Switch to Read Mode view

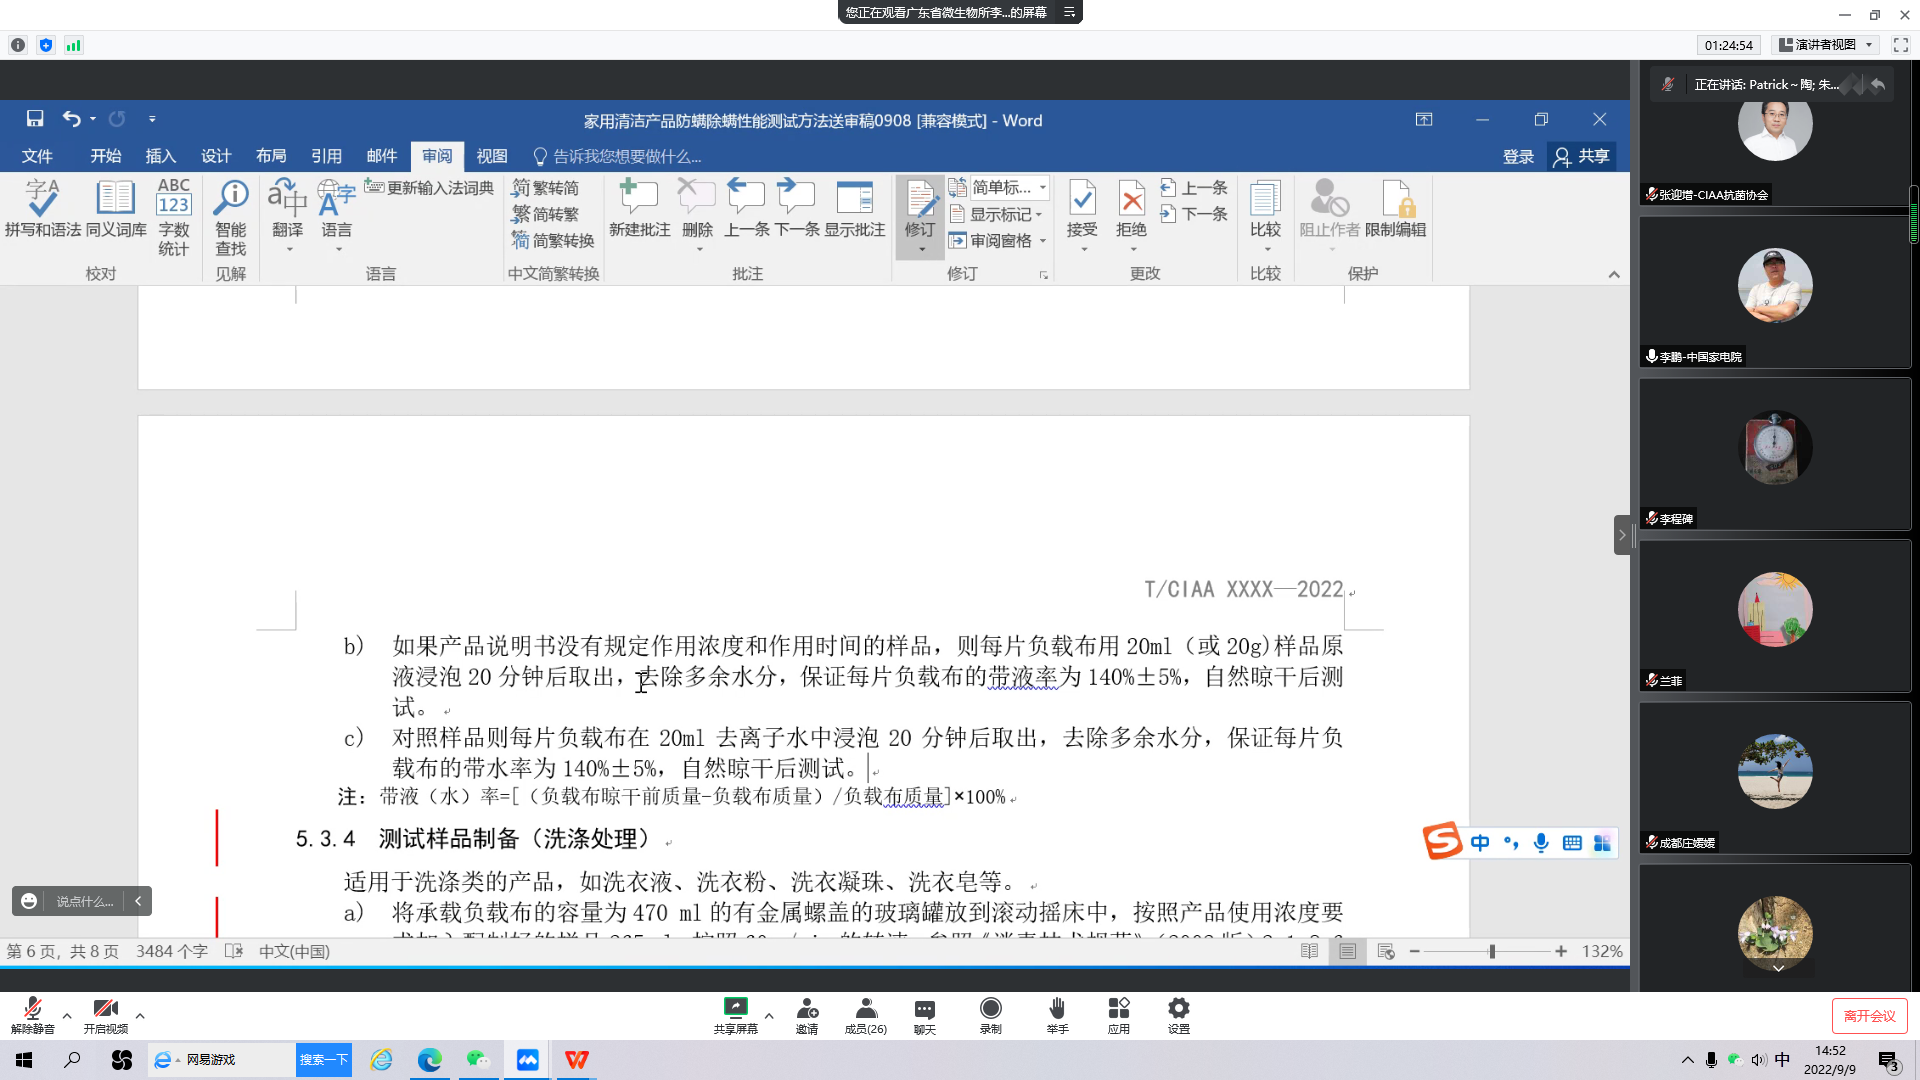coord(1309,951)
